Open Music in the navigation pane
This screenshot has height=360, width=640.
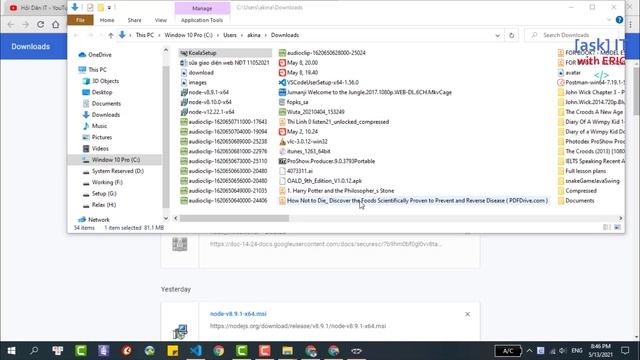(99, 126)
